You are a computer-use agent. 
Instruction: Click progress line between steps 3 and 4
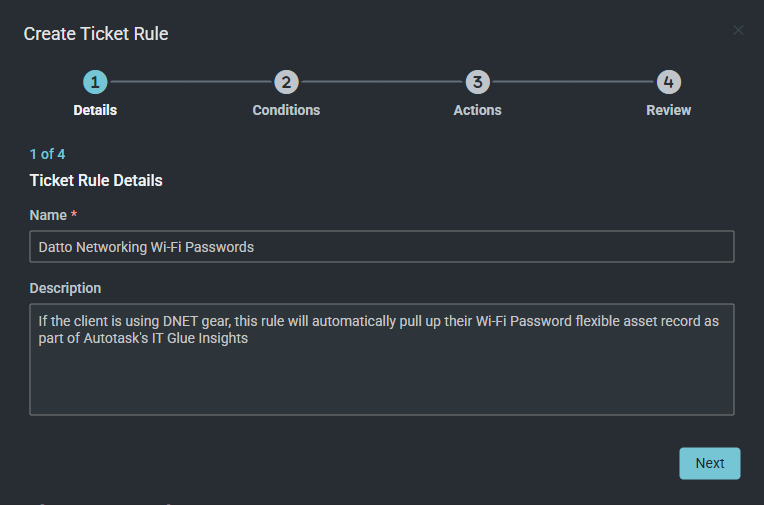[572, 82]
